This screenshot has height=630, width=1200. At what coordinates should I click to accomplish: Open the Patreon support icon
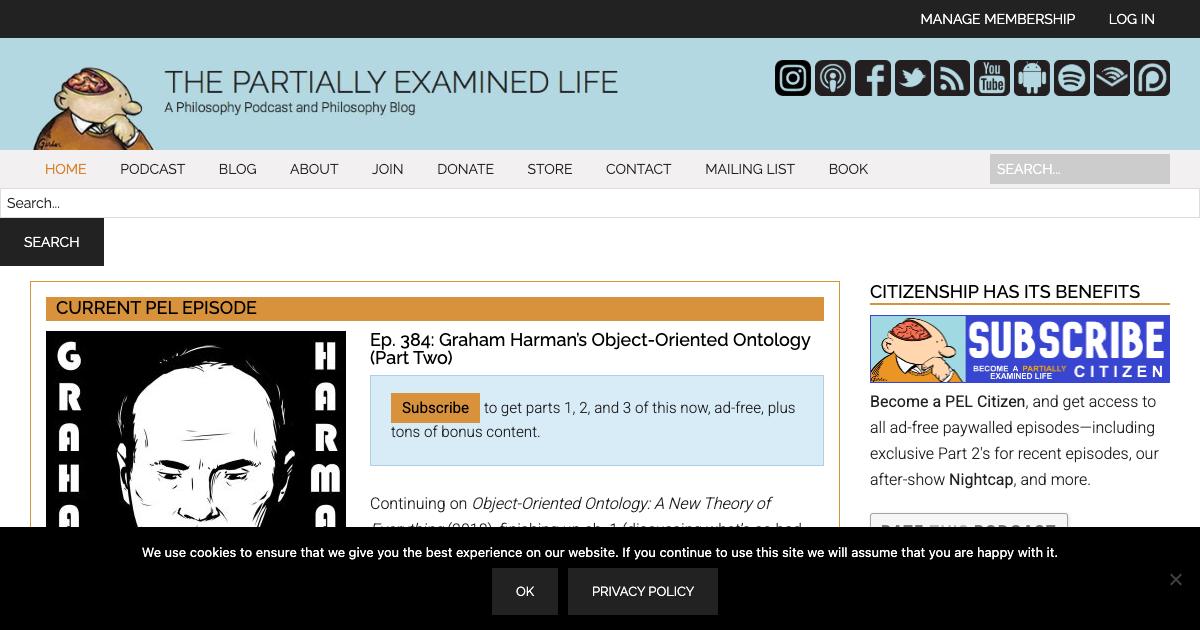tap(1151, 78)
